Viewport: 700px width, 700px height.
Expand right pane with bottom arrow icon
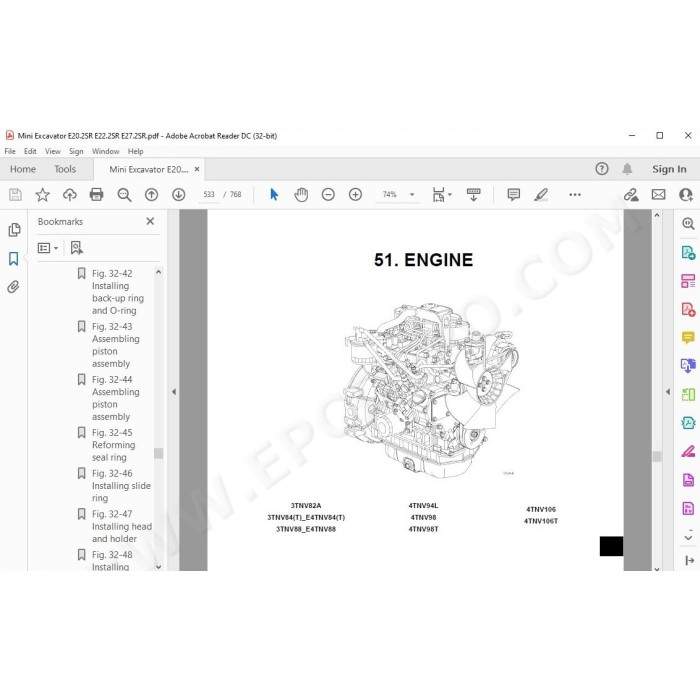coord(689,560)
